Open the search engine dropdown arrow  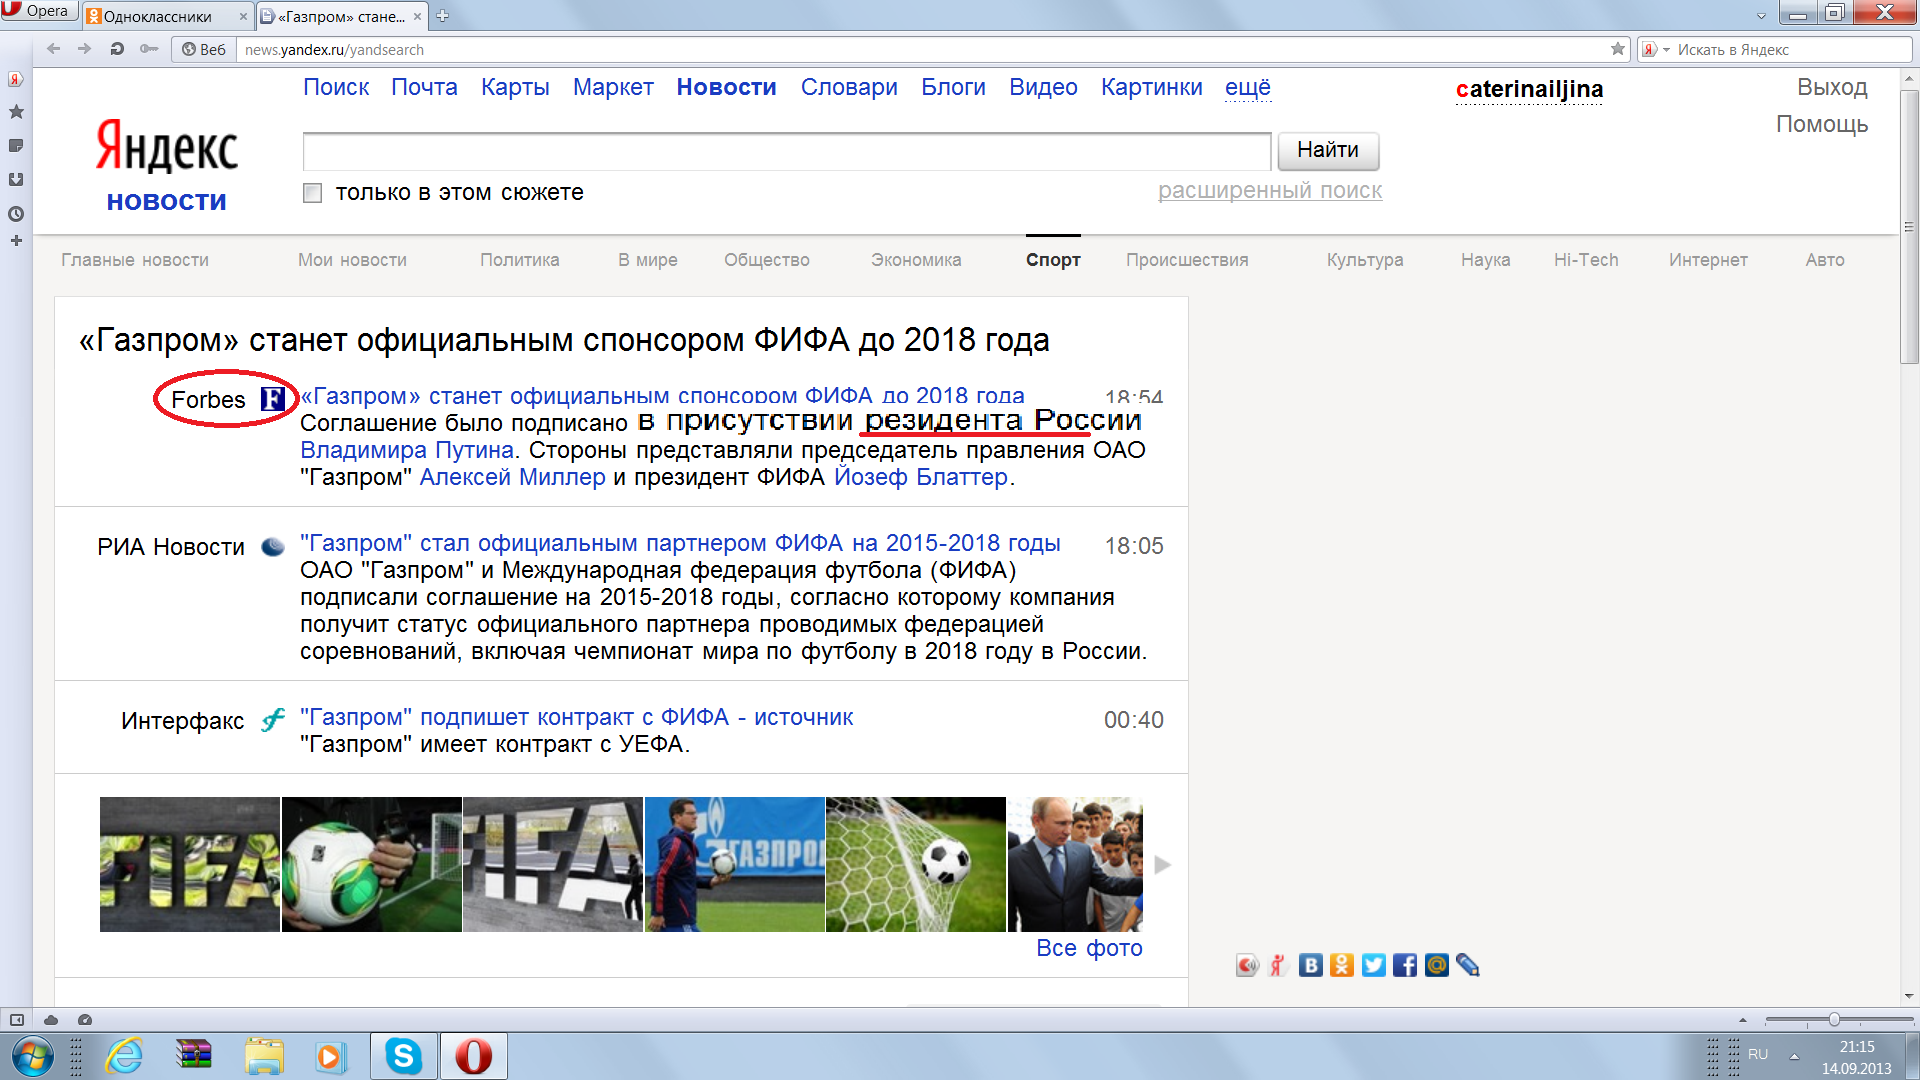coord(1666,50)
